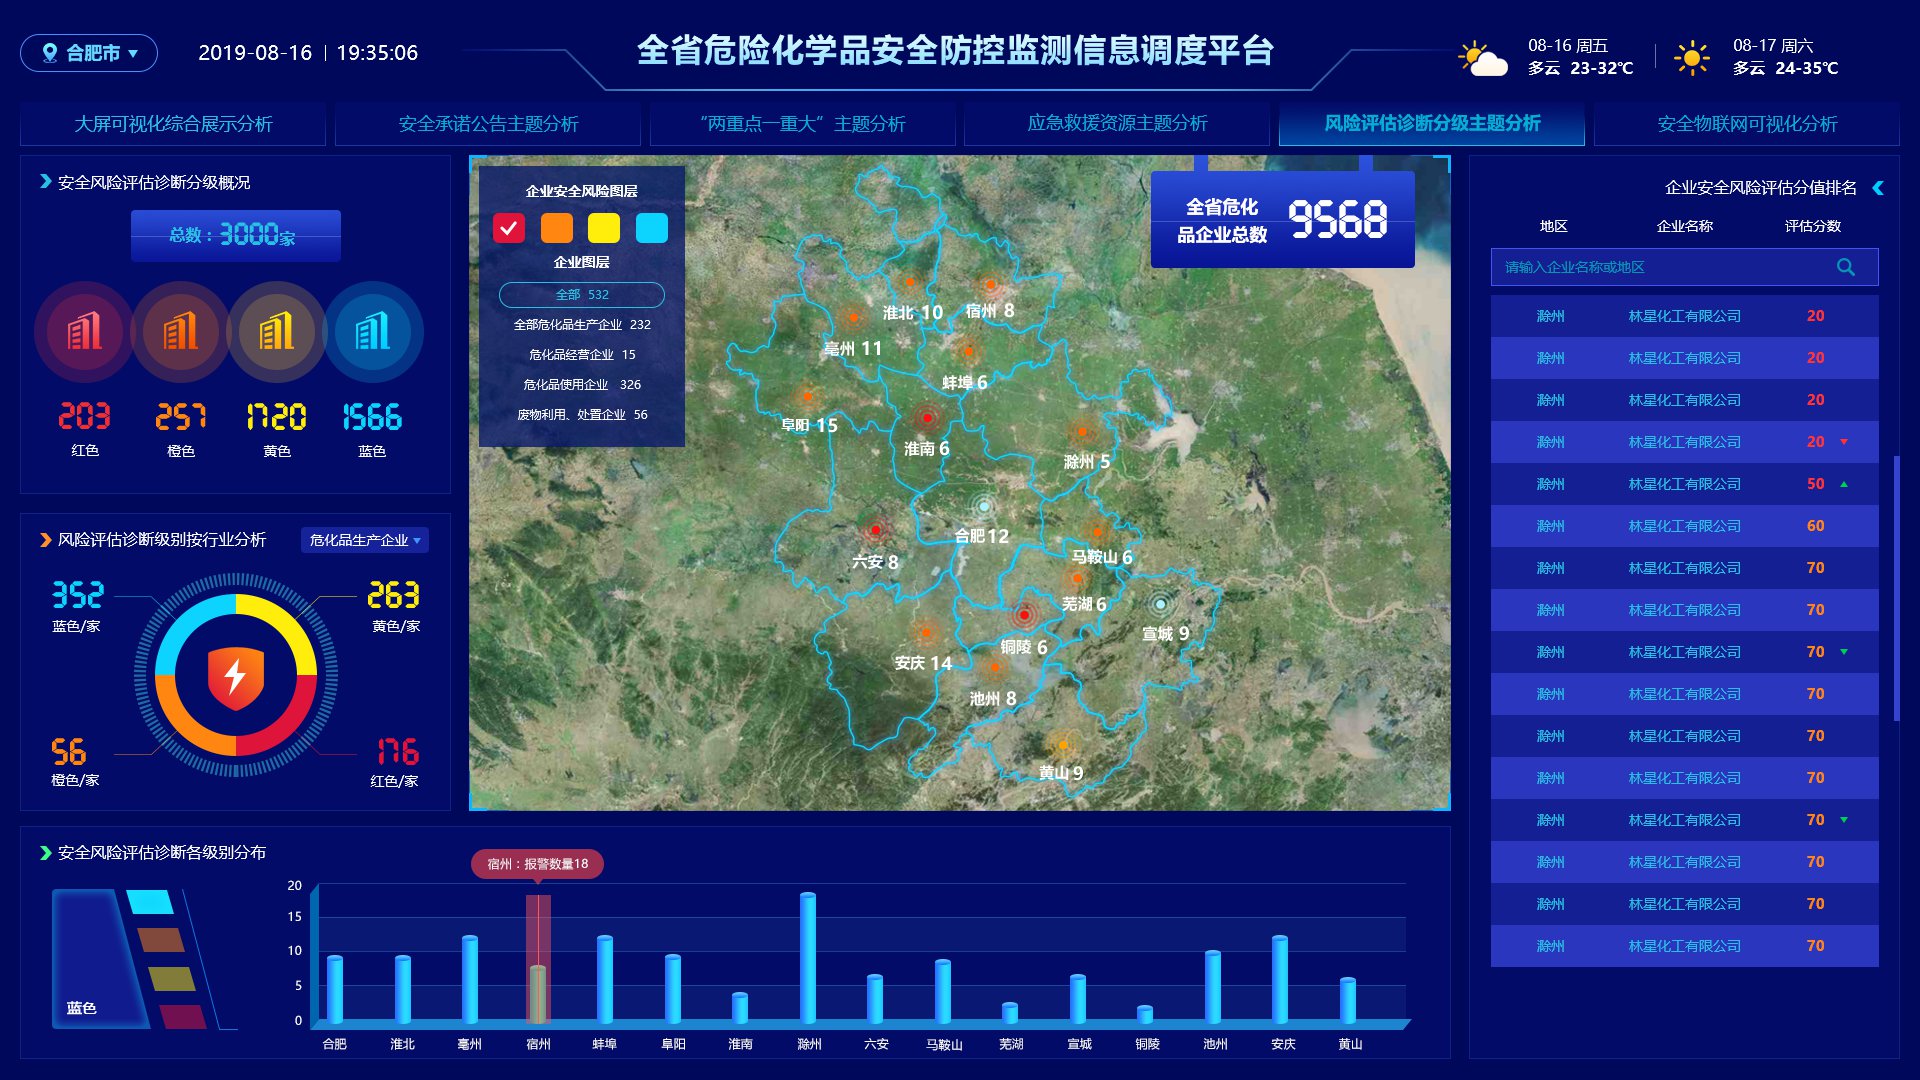
Task: Click the blue risk-level building icon
Action: click(373, 332)
